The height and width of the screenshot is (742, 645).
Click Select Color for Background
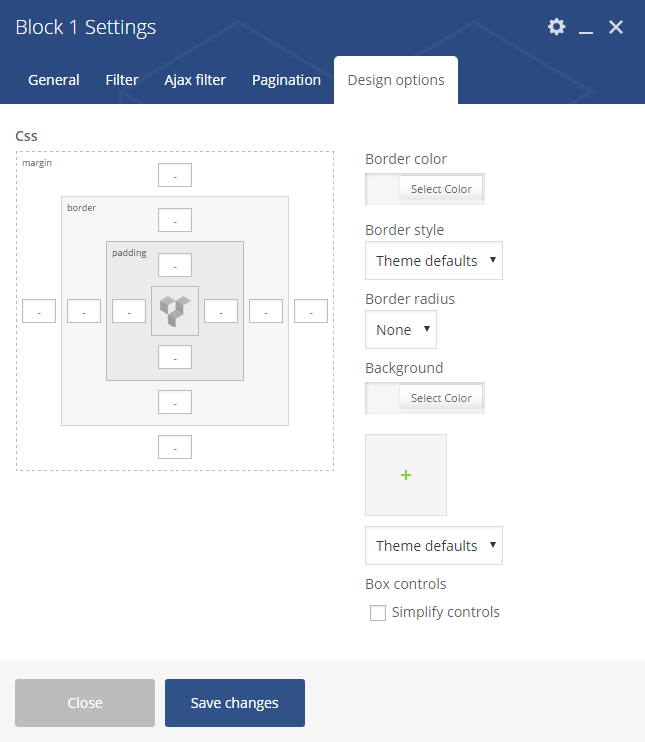point(441,398)
